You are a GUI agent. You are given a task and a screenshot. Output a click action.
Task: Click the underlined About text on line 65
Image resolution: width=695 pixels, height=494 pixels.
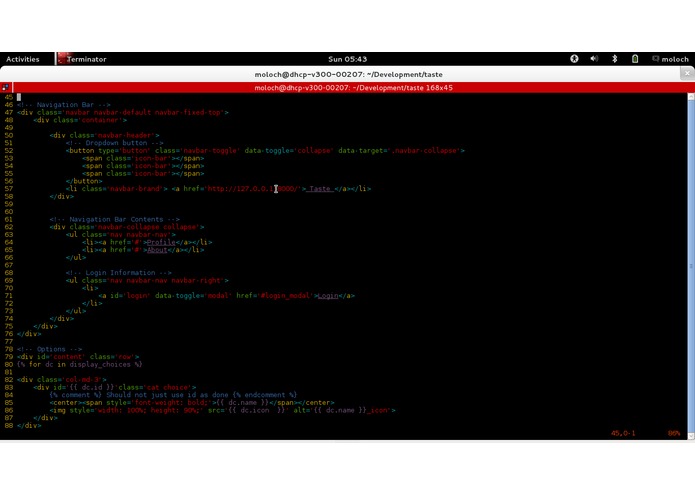click(157, 250)
